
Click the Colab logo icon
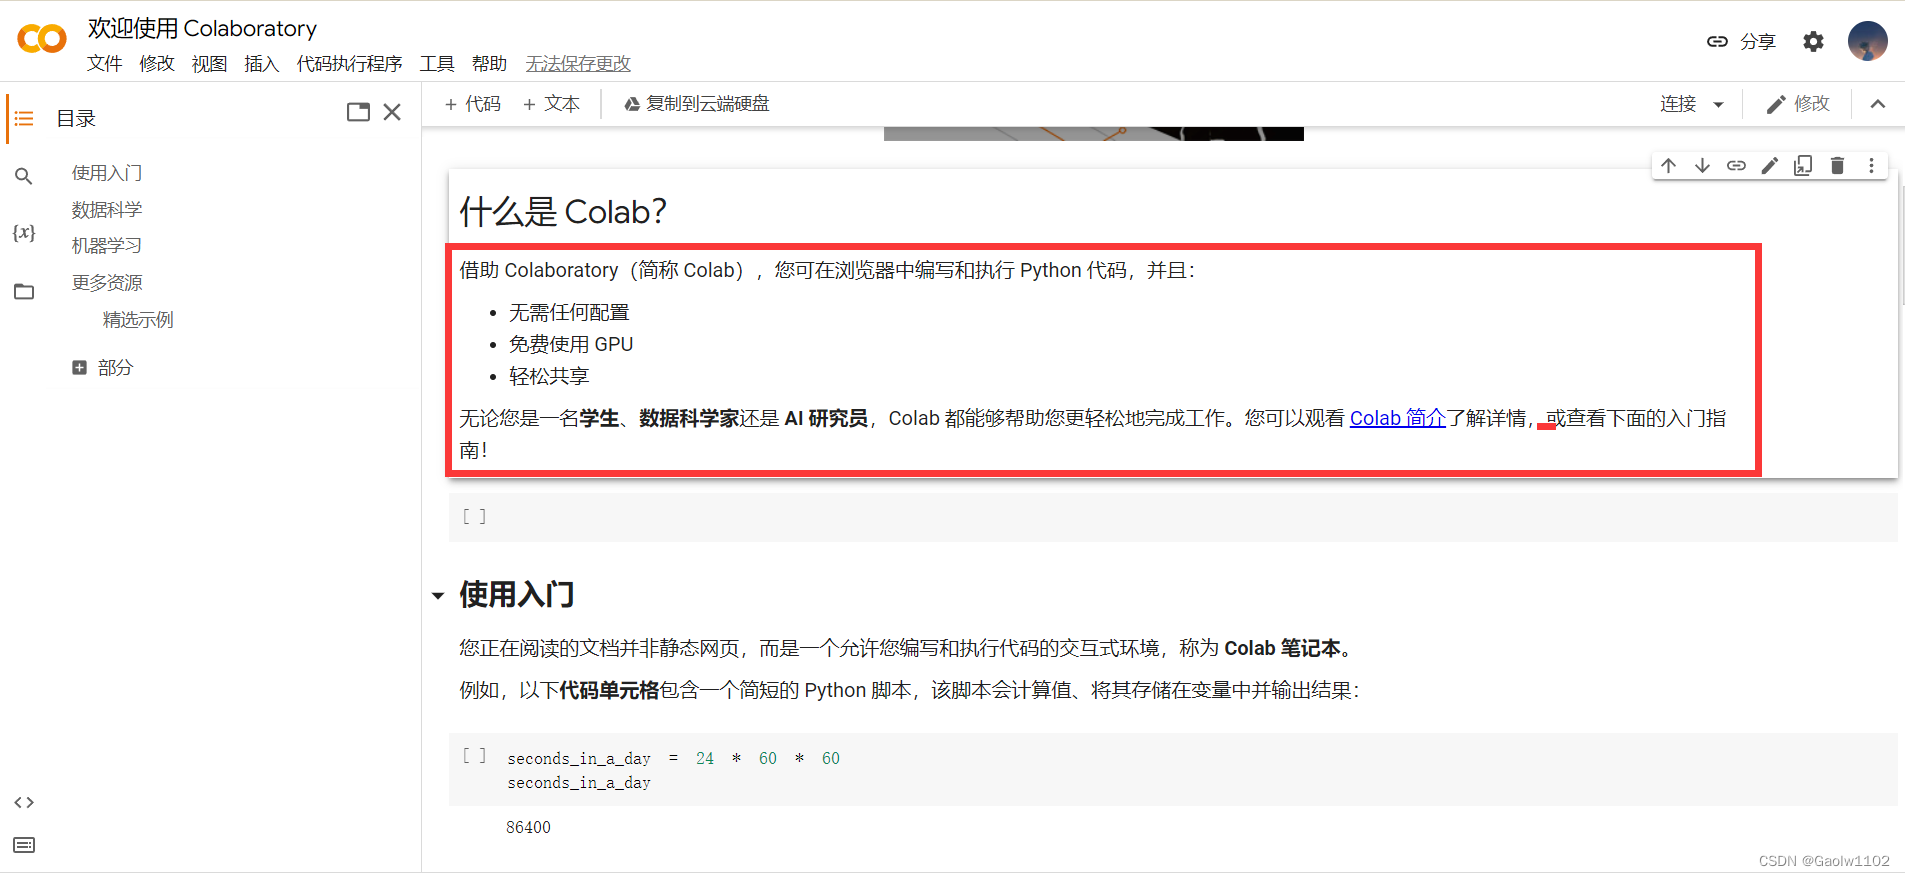coord(42,40)
